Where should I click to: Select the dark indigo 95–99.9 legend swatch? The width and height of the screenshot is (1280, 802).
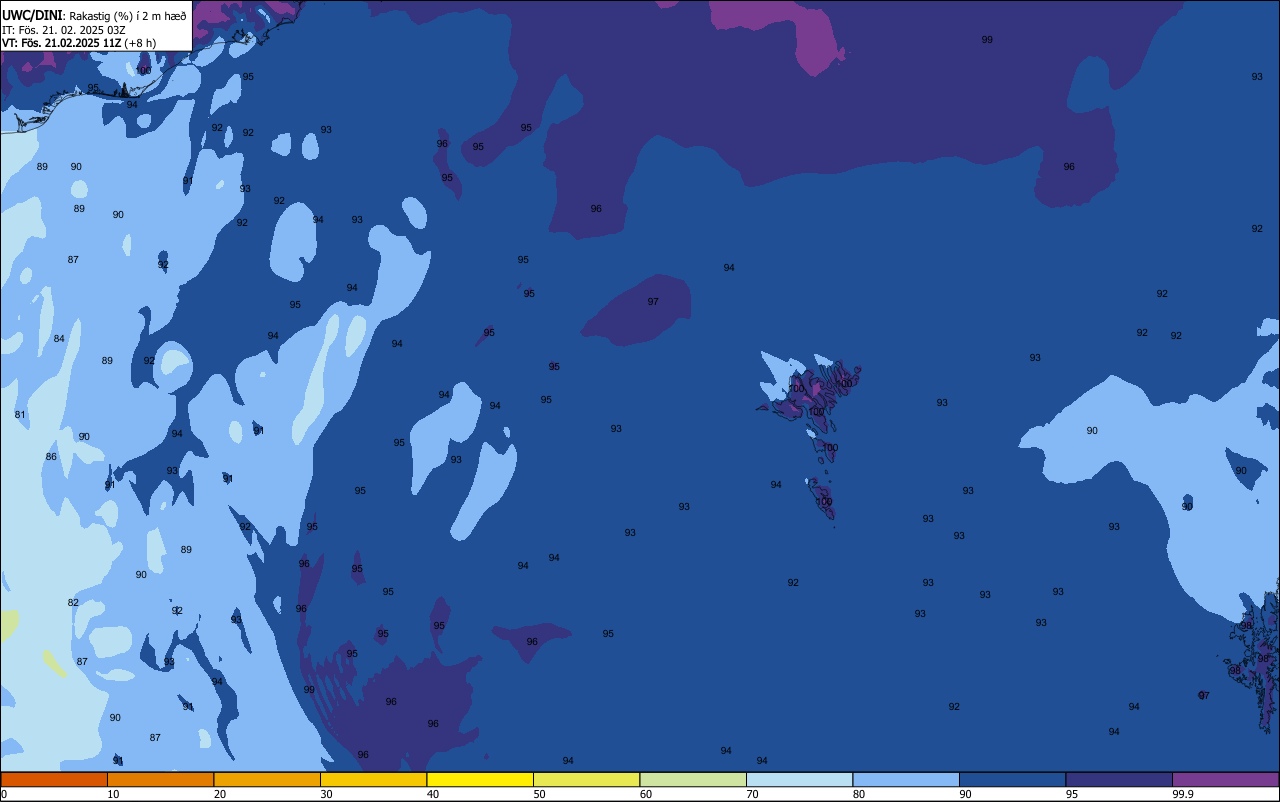1119,779
